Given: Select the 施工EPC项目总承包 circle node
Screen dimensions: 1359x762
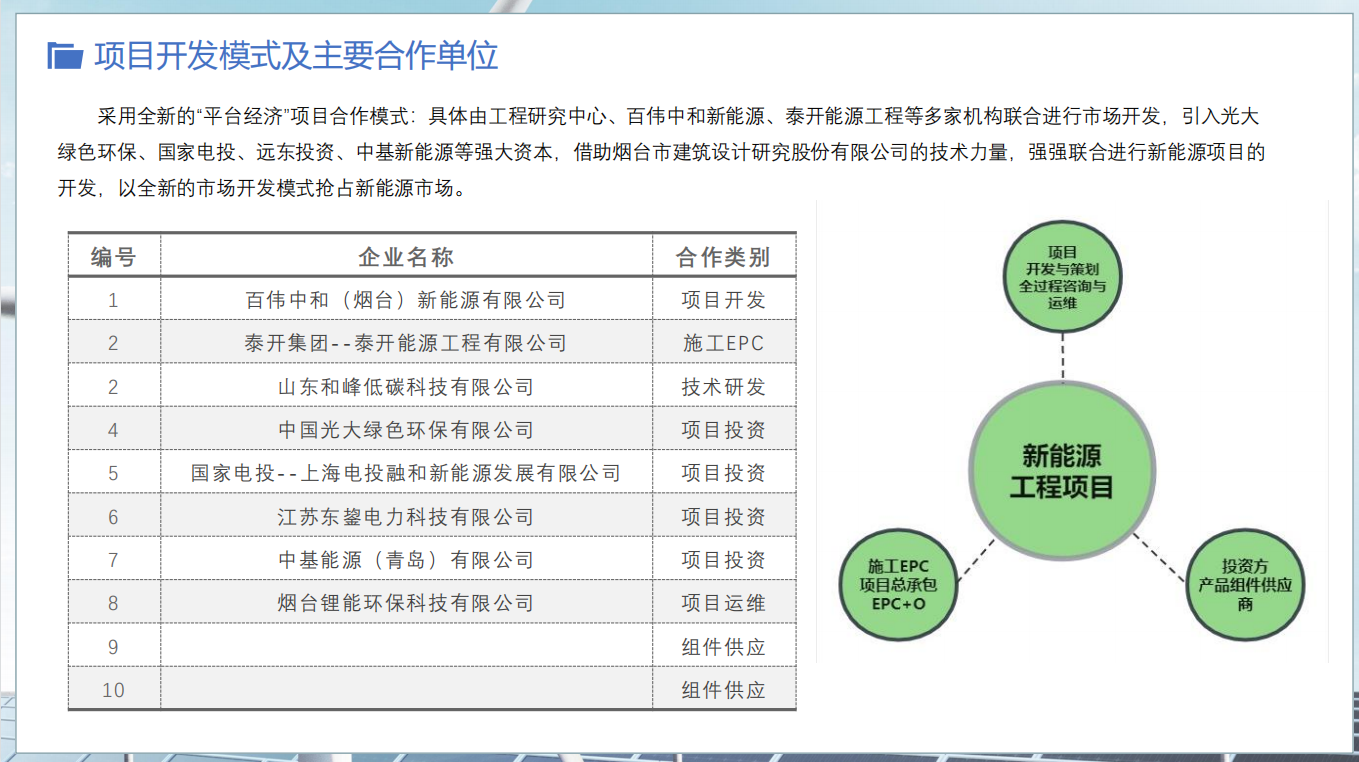Looking at the screenshot, I should click(898, 585).
